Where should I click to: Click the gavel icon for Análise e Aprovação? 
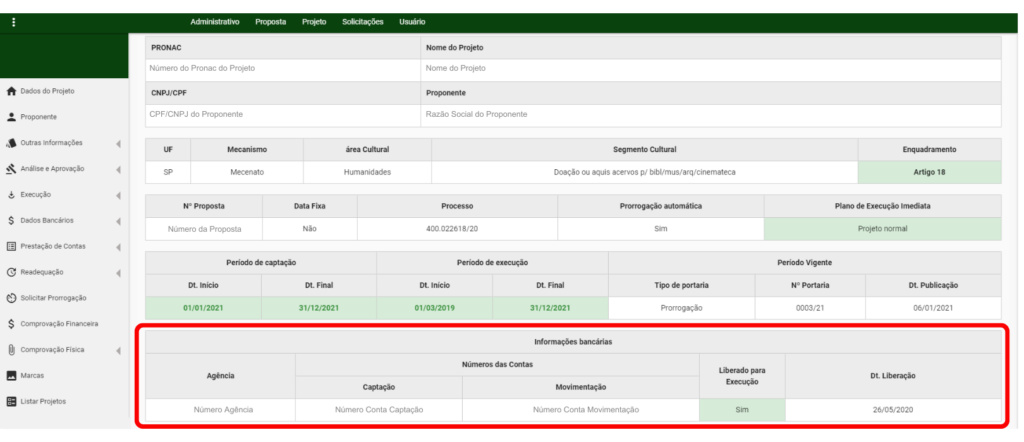tap(11, 169)
